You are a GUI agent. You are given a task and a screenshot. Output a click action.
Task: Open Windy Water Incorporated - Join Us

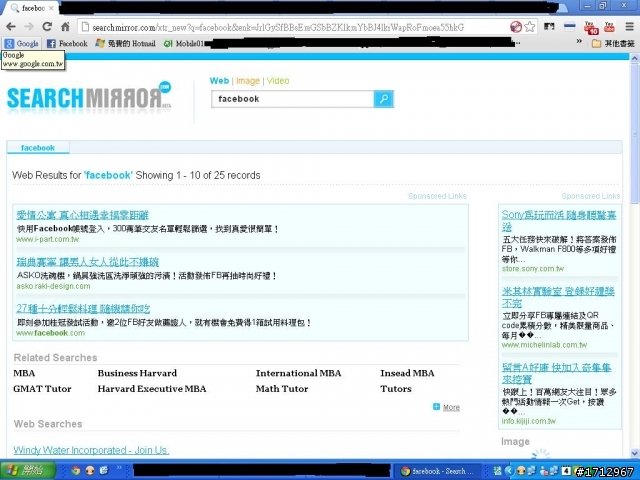pyautogui.click(x=91, y=450)
